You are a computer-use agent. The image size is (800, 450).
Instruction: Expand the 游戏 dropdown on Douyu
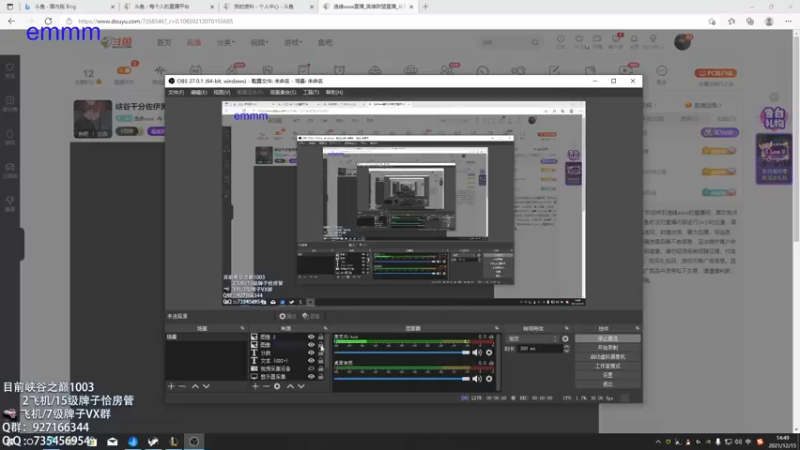[293, 42]
